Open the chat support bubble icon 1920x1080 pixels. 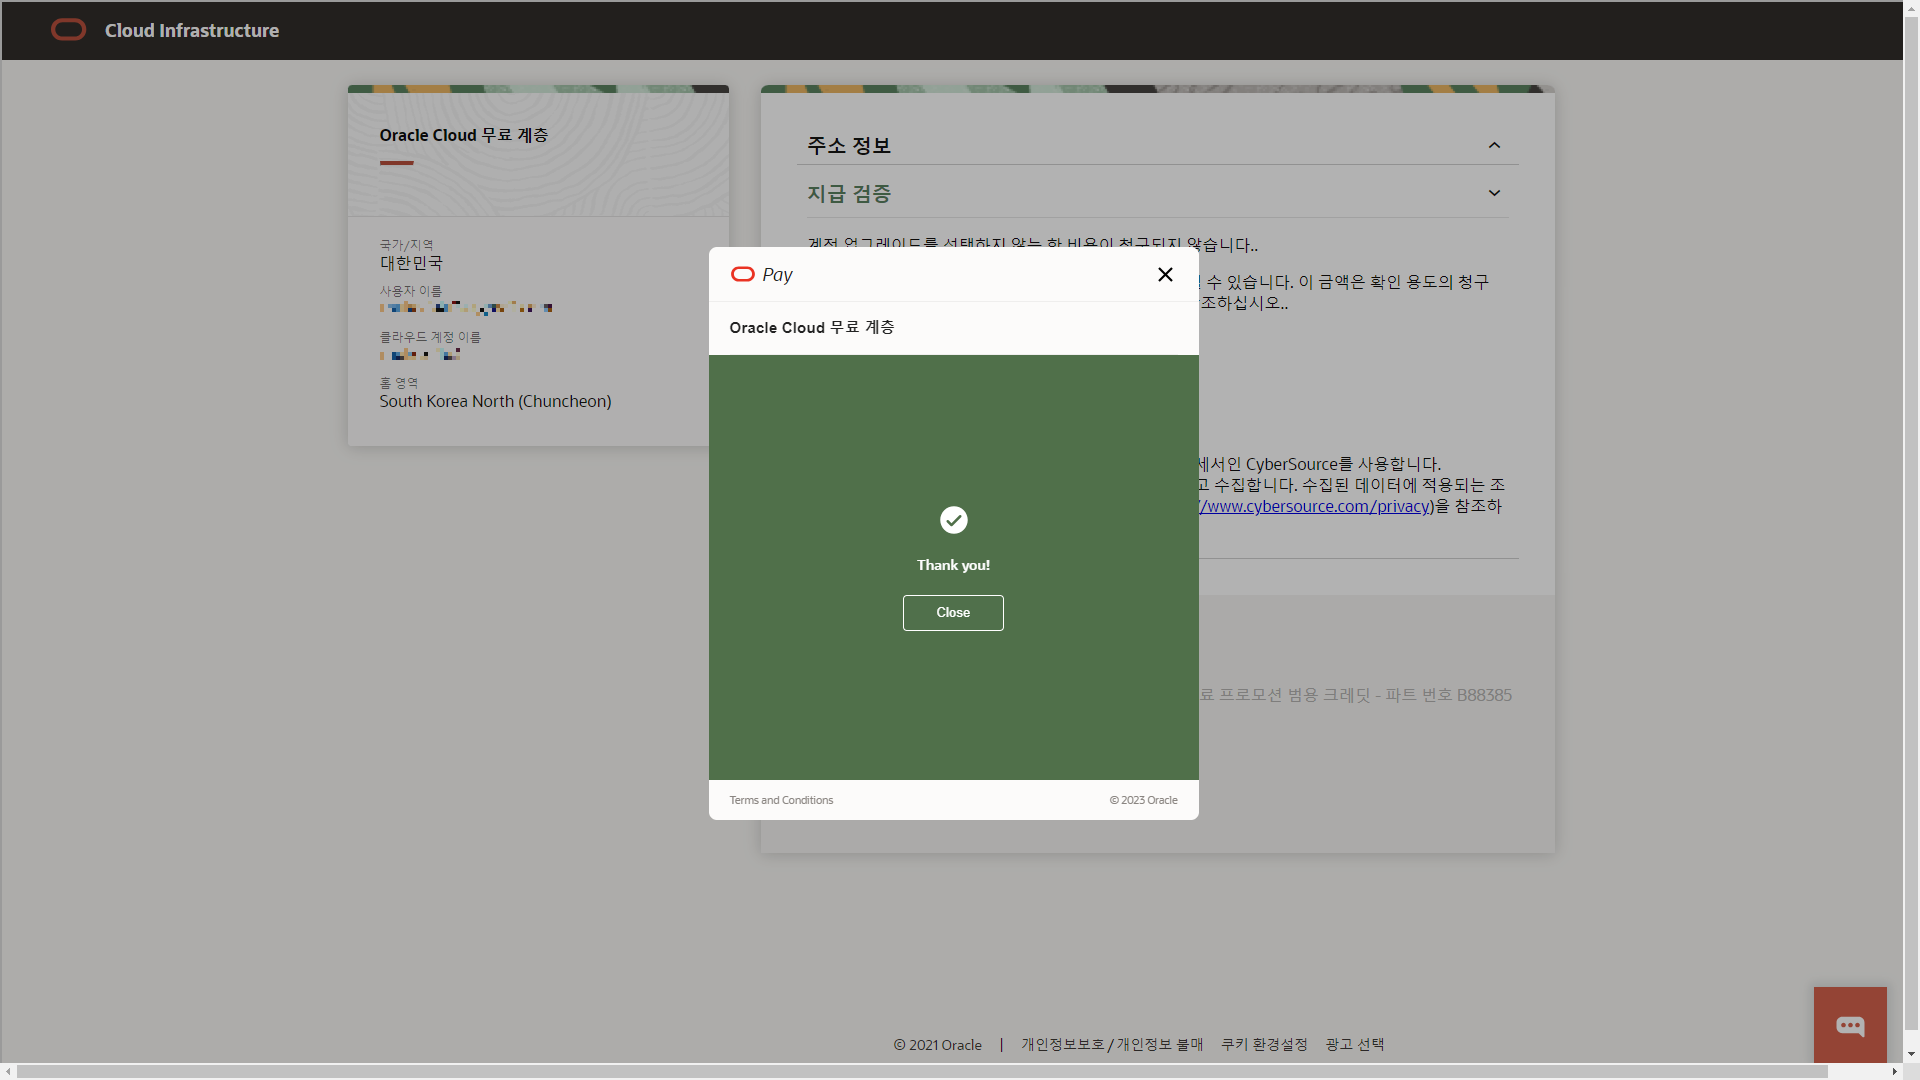click(x=1850, y=1025)
